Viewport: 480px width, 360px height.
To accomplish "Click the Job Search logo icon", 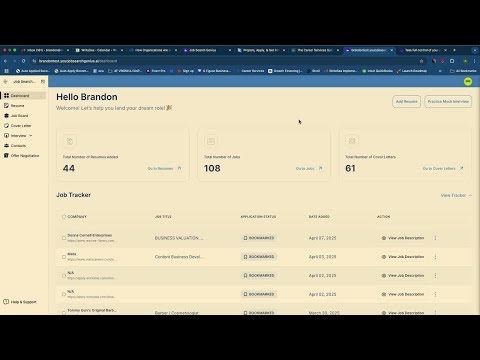I will point(6,81).
